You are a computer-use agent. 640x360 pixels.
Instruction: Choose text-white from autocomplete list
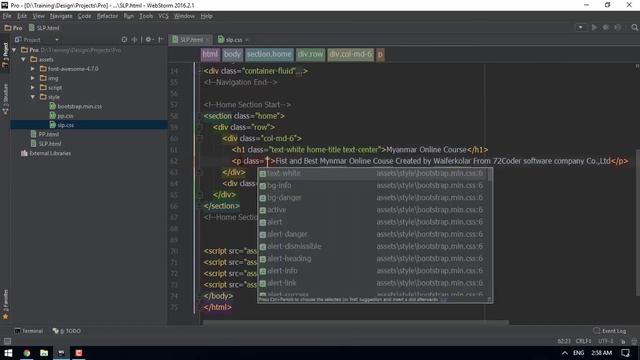coord(372,173)
